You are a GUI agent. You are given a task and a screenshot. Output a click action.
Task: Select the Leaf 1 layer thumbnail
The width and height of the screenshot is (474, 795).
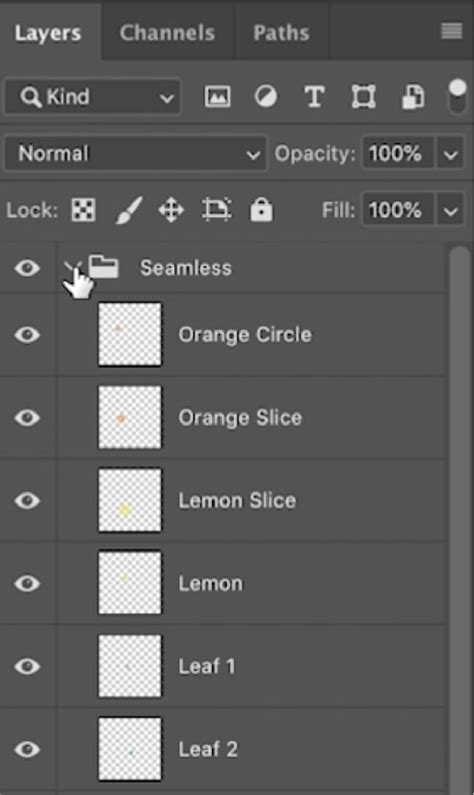tap(130, 666)
